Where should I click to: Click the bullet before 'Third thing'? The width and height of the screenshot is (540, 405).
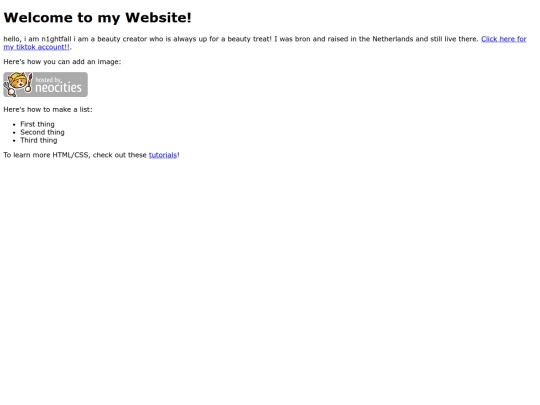coord(14,141)
